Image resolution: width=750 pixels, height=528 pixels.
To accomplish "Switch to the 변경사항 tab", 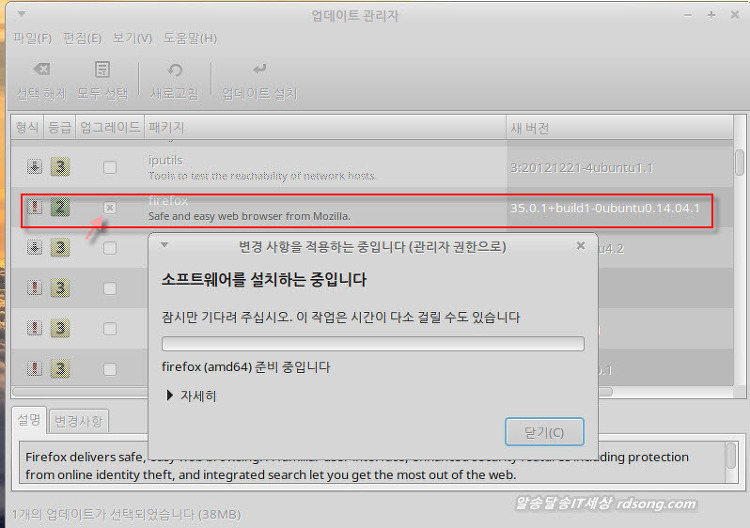I will click(78, 421).
